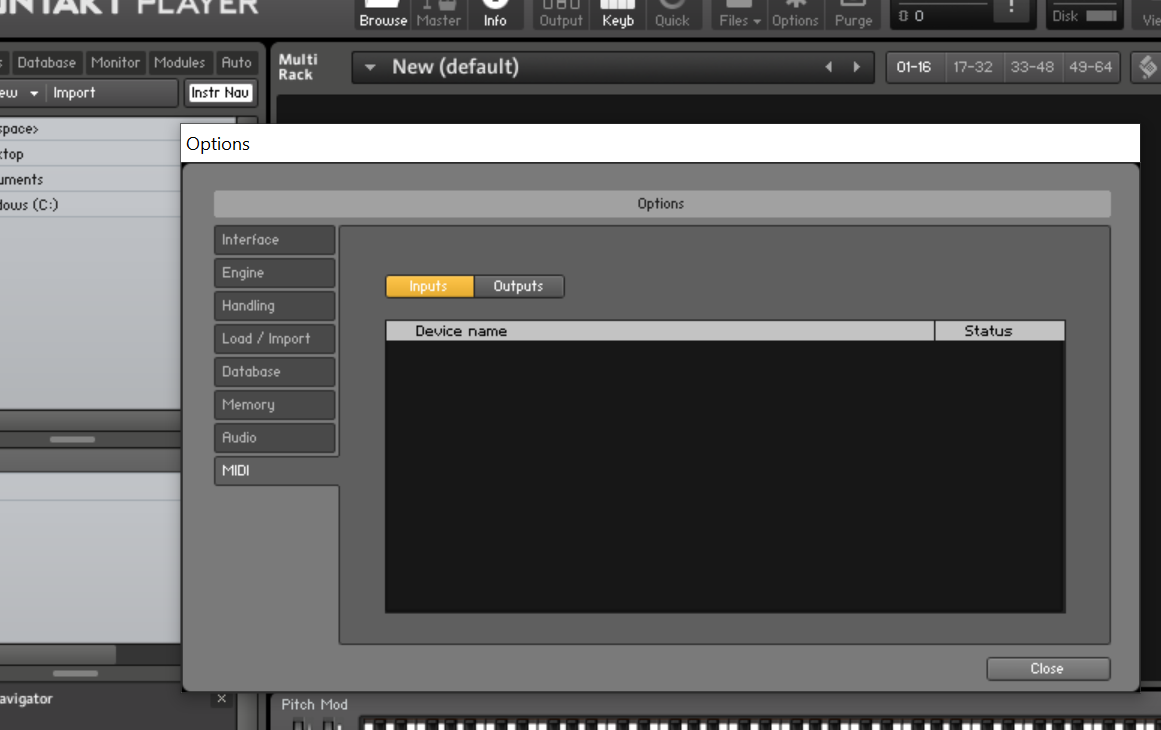
Task: Click the Options gear in top toolbar
Action: (x=795, y=14)
